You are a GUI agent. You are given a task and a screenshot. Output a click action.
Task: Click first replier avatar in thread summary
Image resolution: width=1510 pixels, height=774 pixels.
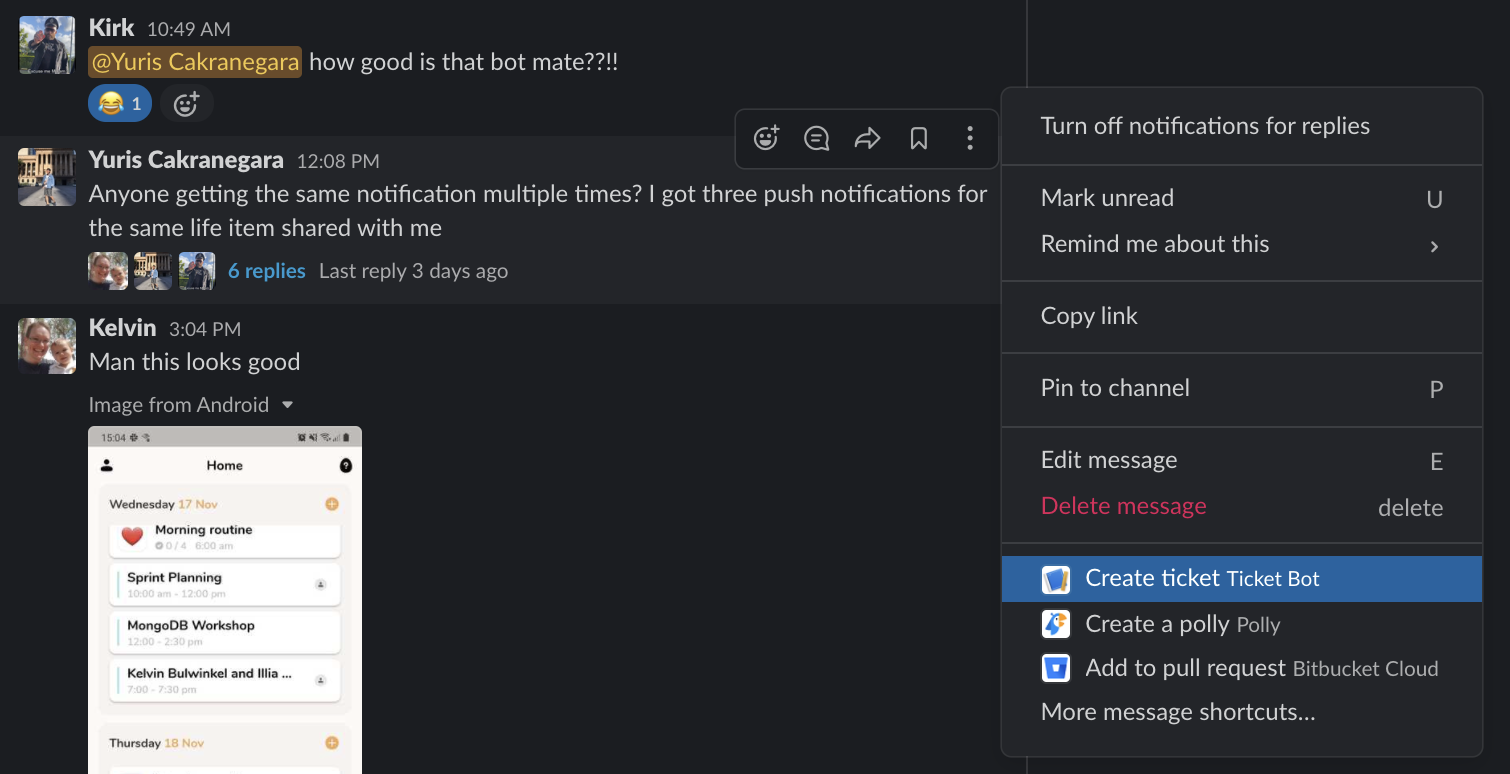(108, 271)
